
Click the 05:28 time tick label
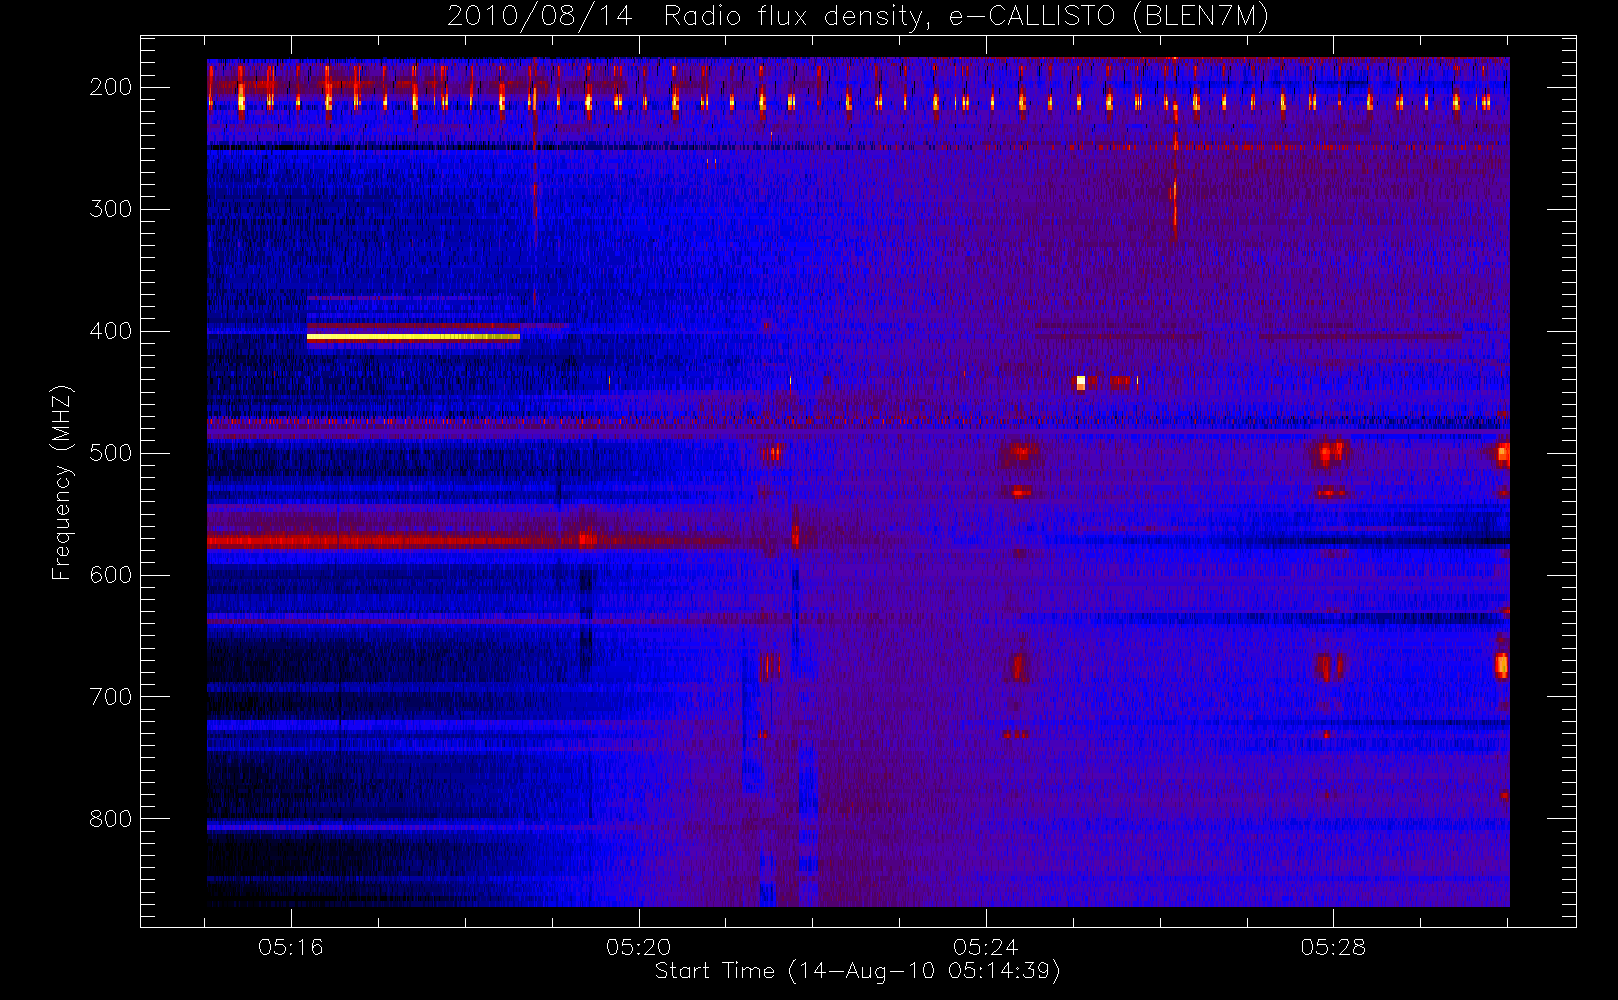1334,947
